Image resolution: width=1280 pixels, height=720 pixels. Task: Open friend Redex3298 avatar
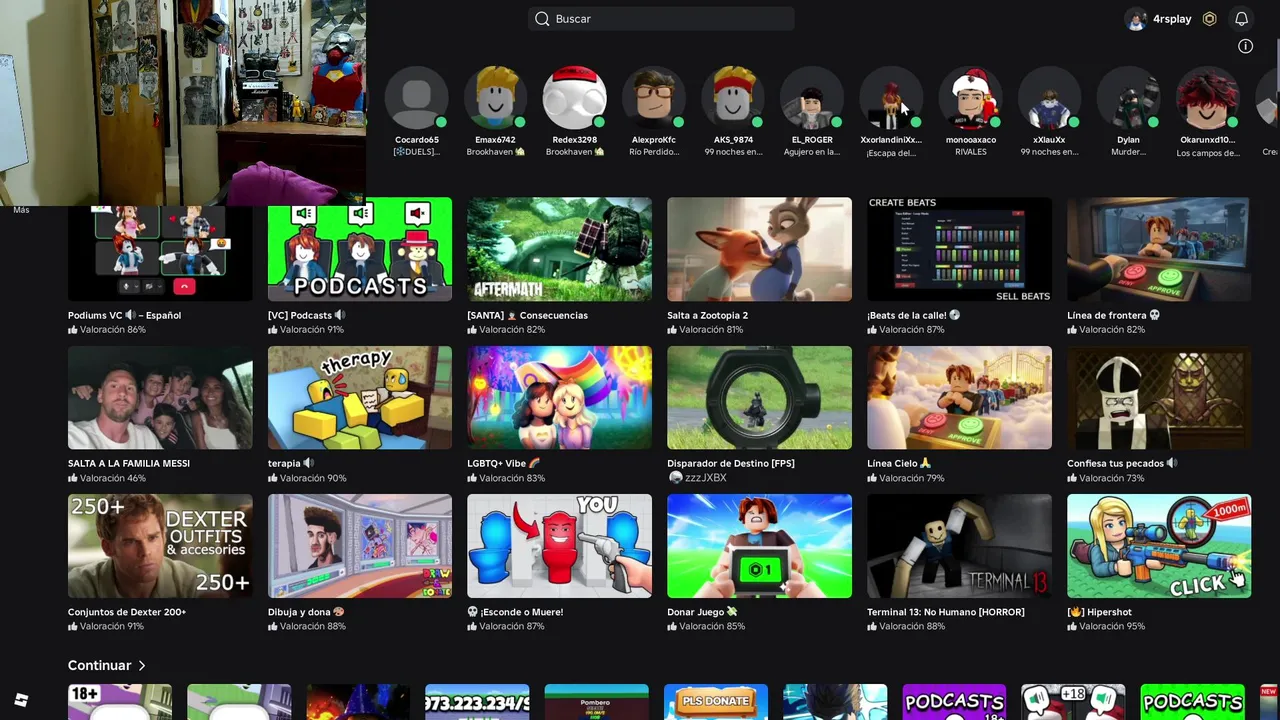(x=574, y=98)
